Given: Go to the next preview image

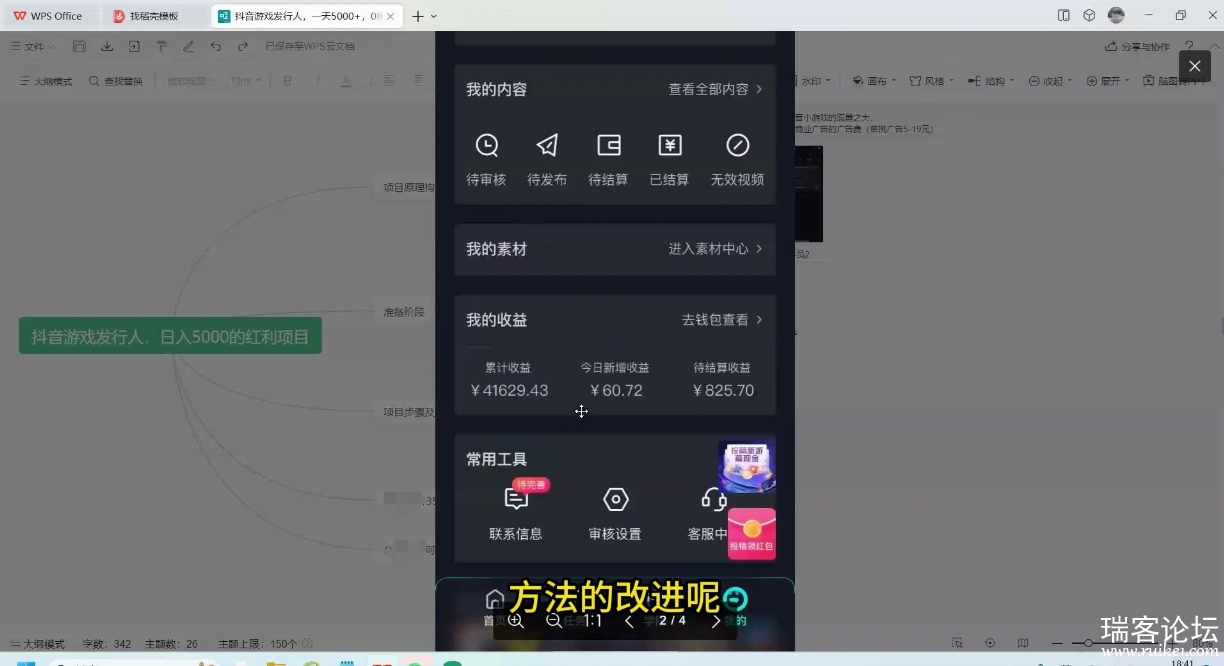Looking at the screenshot, I should tap(715, 621).
